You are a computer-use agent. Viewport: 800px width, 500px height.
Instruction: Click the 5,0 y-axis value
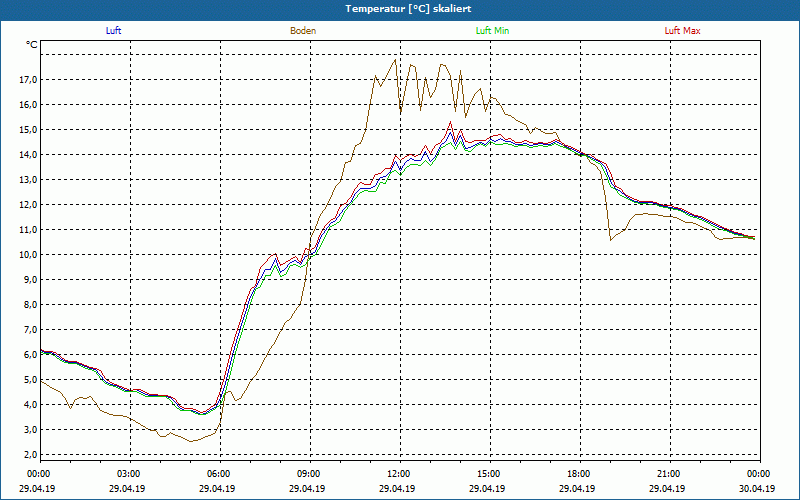tap(31, 380)
